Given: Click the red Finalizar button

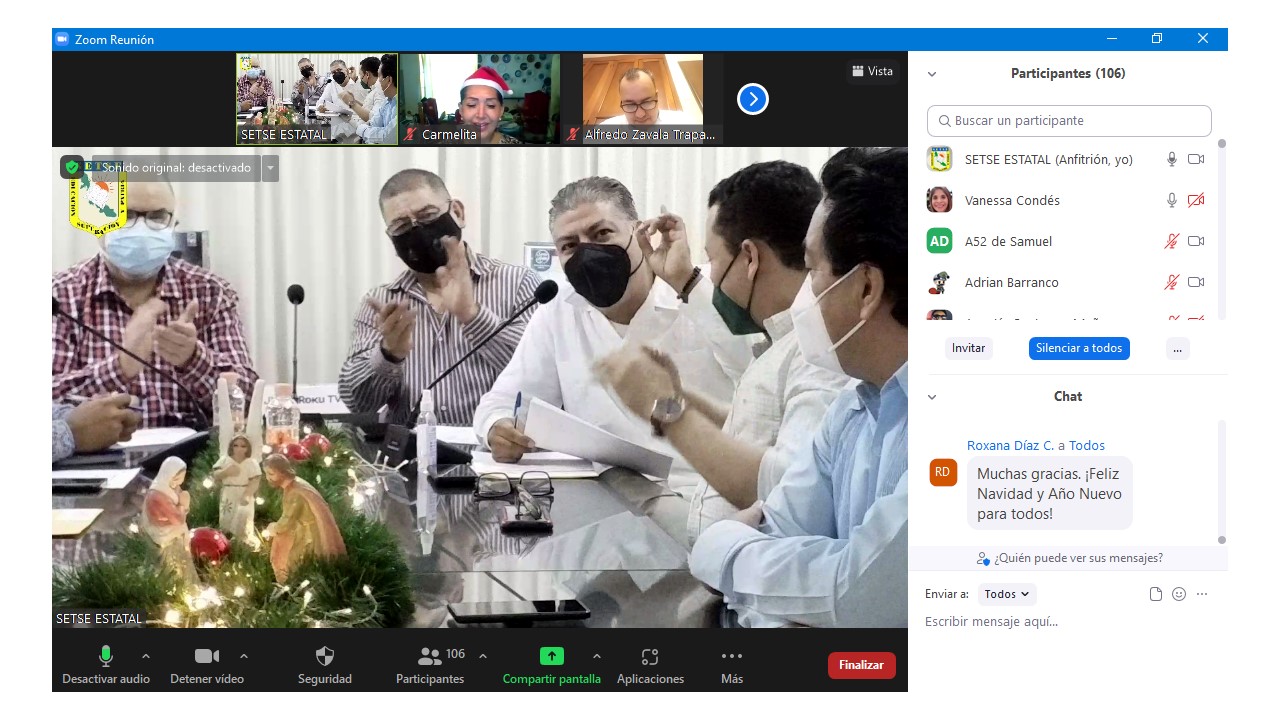Looking at the screenshot, I should (862, 665).
